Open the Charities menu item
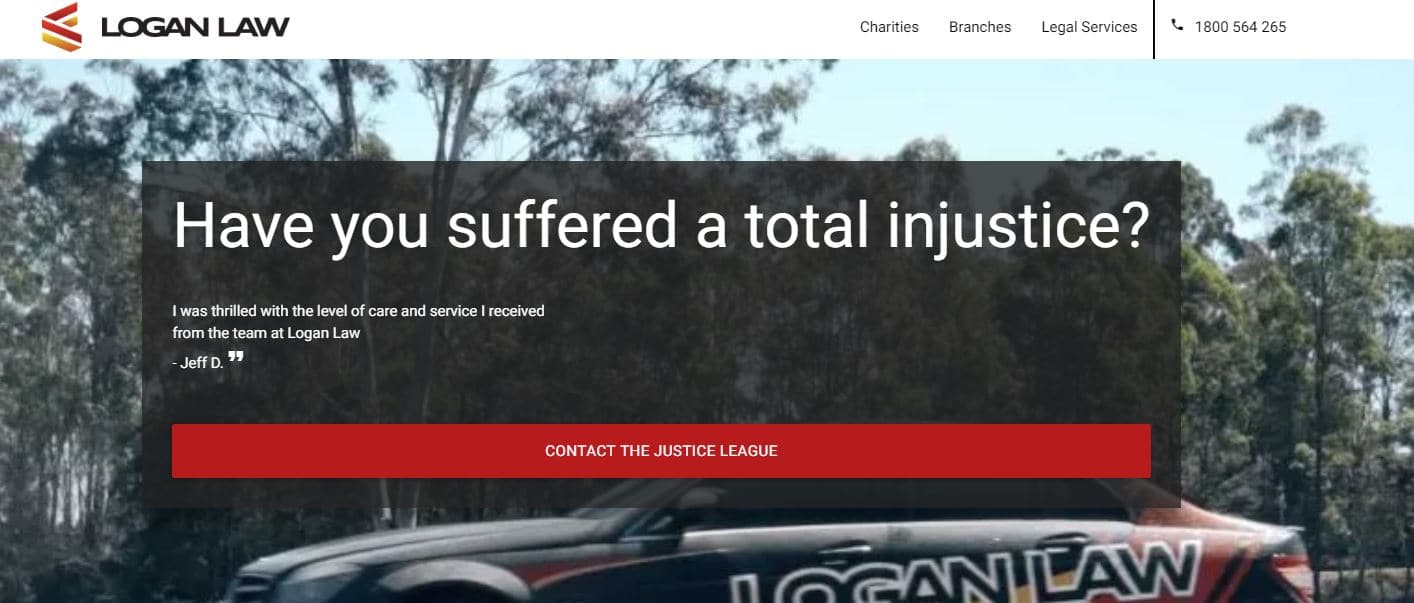Screen dimensions: 1414x603 click(x=889, y=27)
